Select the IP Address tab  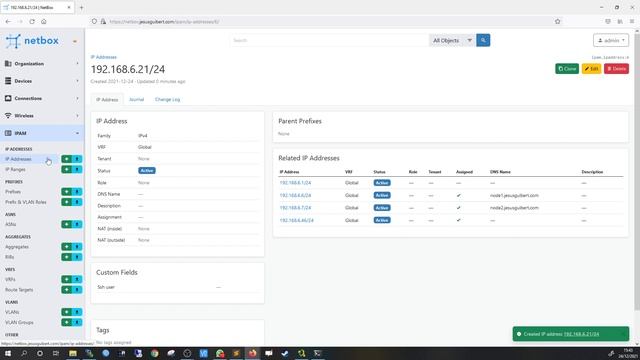tap(107, 100)
